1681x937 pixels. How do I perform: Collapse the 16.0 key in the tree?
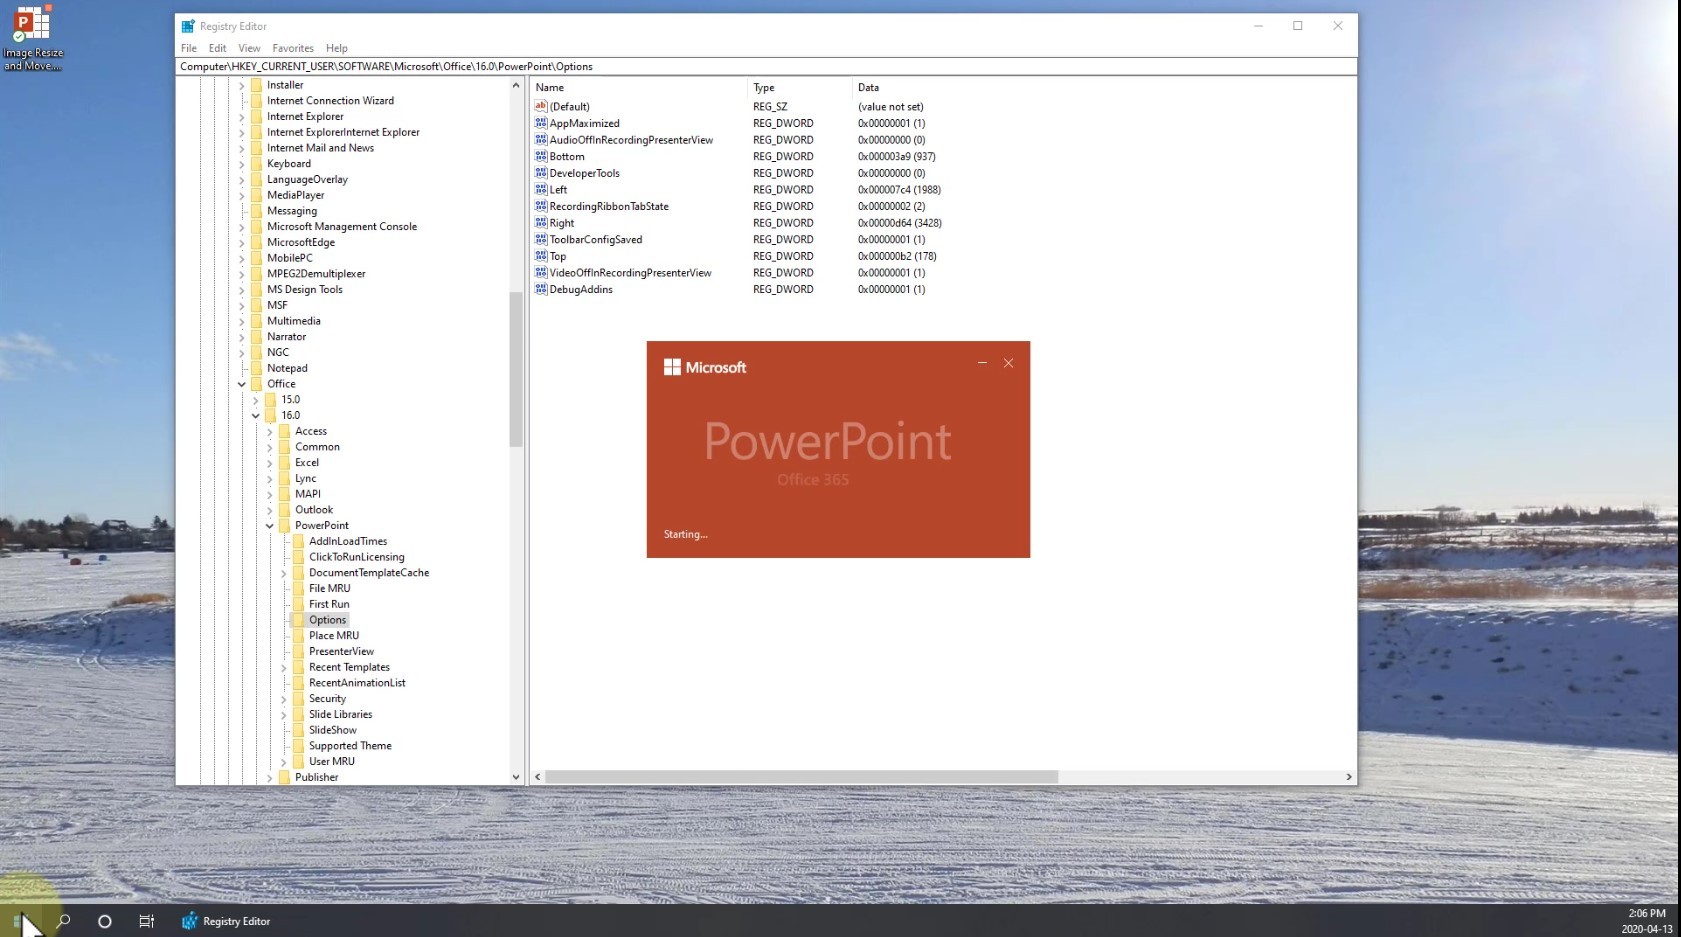tap(257, 415)
